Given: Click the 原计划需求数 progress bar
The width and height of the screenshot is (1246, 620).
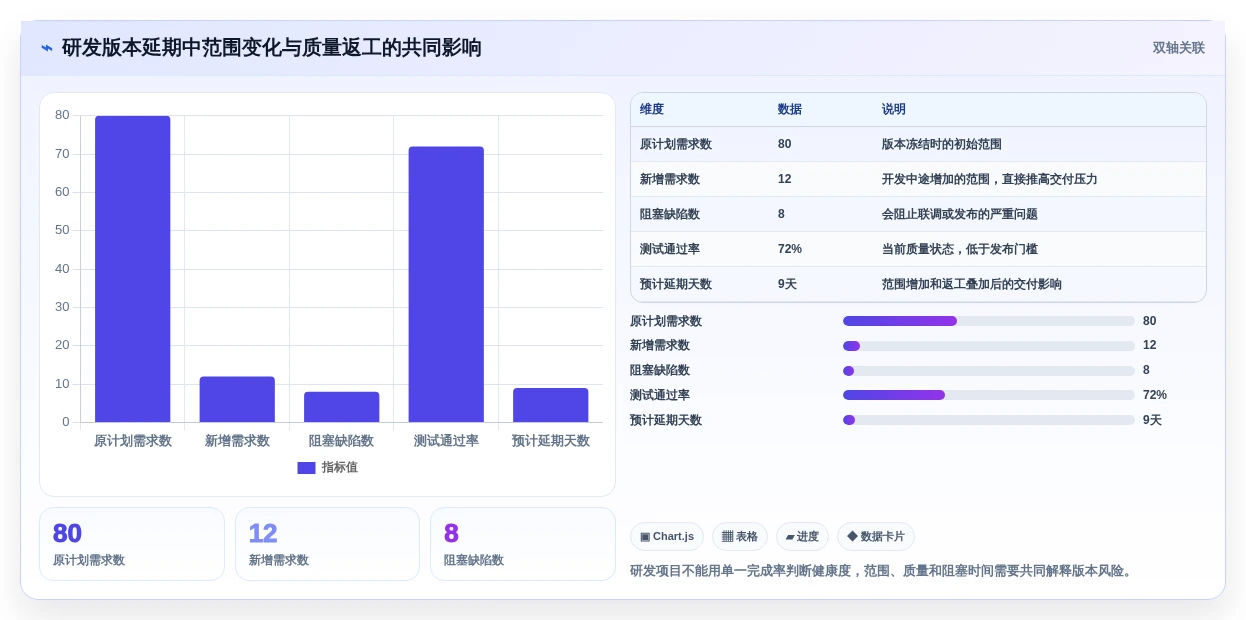Looking at the screenshot, I should click(x=989, y=321).
